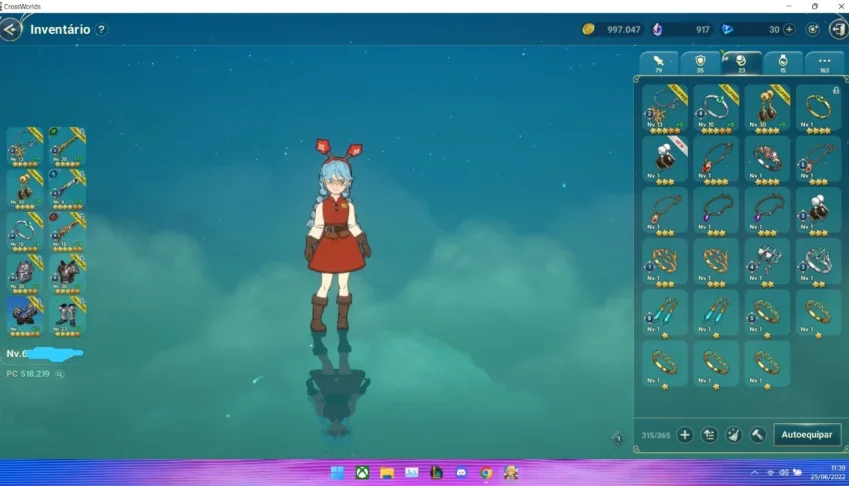Screen dimensions: 849x486
Task: Open the highlighted equipped gauntlets slot
Action: pos(24,317)
